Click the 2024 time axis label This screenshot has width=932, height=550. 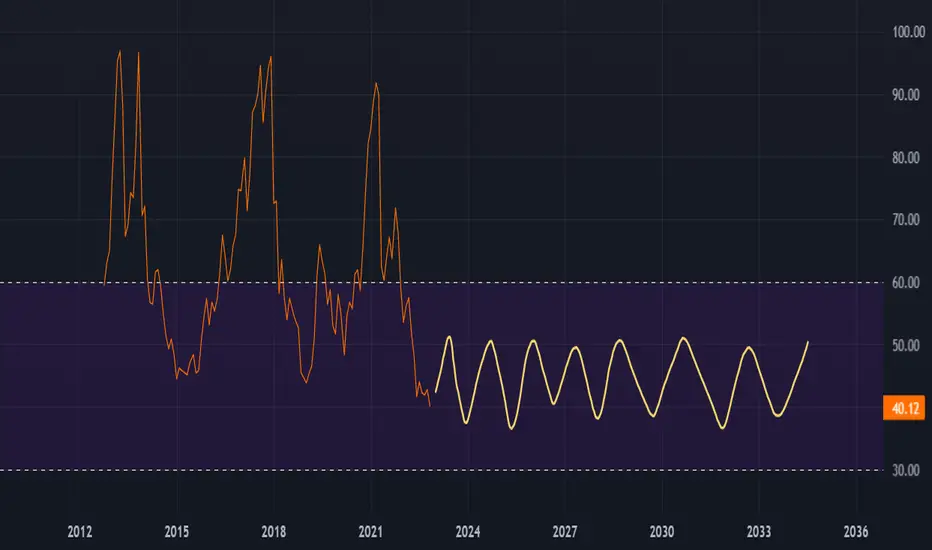pyautogui.click(x=468, y=532)
